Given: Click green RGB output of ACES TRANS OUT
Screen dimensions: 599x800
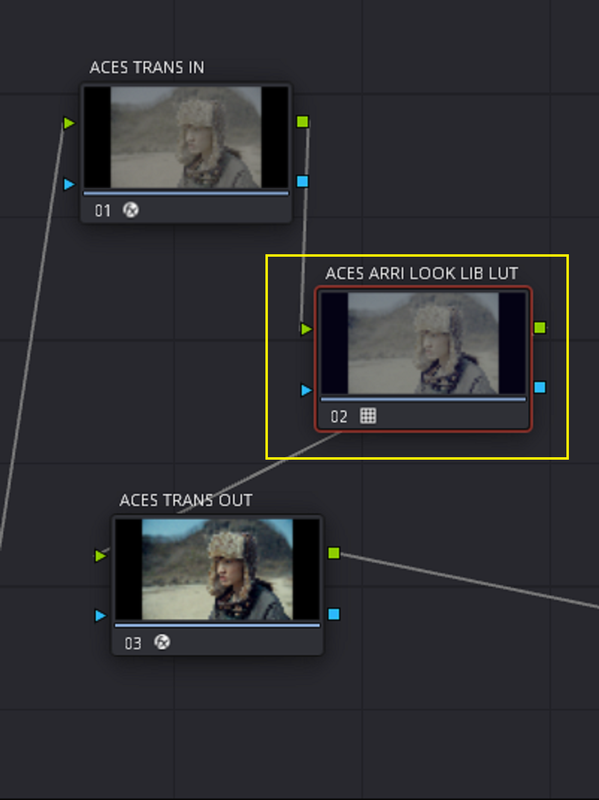Looking at the screenshot, I should point(334,553).
